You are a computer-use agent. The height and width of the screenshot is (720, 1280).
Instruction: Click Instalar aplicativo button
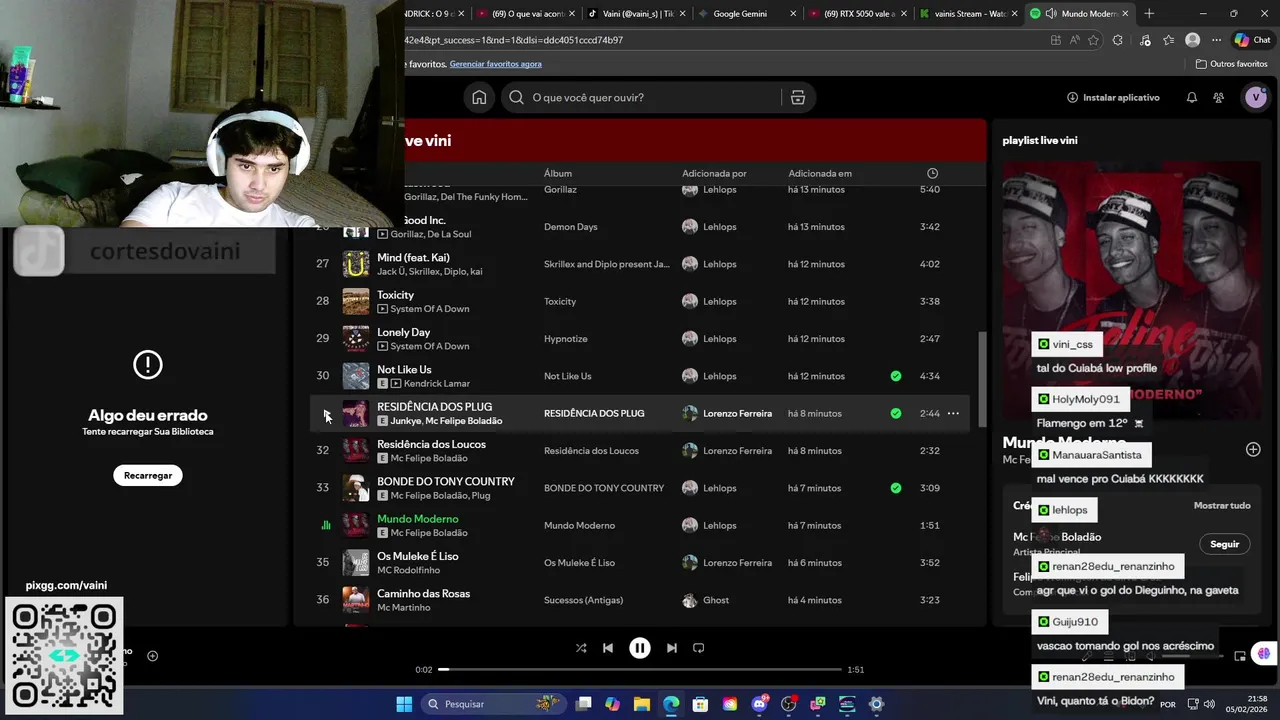click(x=1113, y=97)
